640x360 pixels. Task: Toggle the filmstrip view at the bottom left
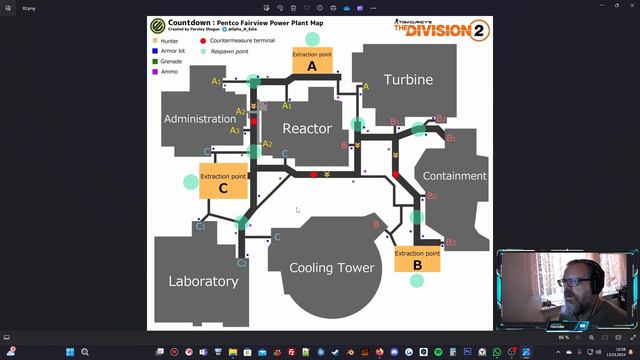click(7, 337)
